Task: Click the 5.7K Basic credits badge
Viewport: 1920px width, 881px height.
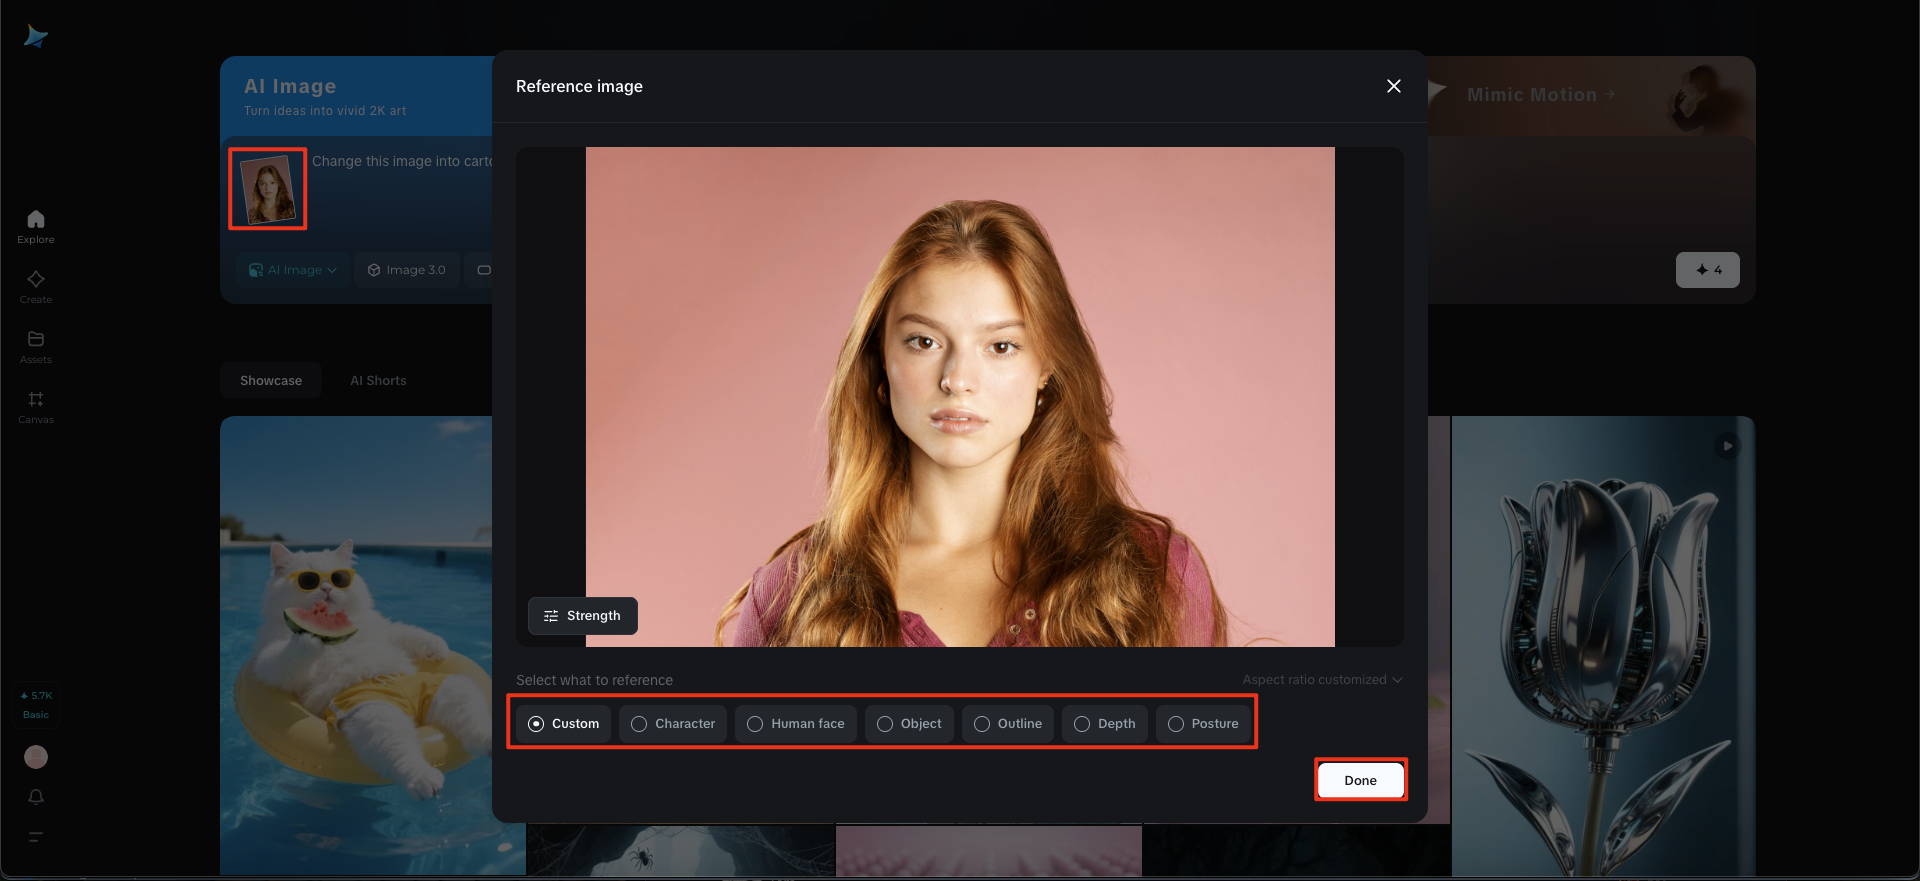Action: [x=36, y=705]
